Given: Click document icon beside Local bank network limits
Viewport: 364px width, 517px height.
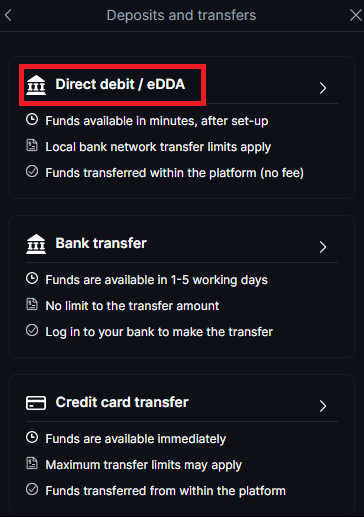Looking at the screenshot, I should (x=32, y=145).
